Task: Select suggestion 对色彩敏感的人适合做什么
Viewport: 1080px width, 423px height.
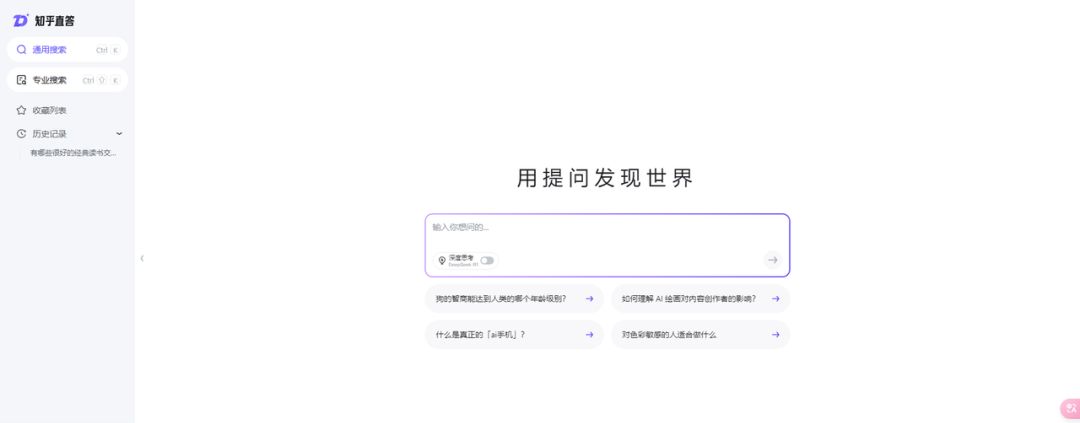Action: pos(669,335)
